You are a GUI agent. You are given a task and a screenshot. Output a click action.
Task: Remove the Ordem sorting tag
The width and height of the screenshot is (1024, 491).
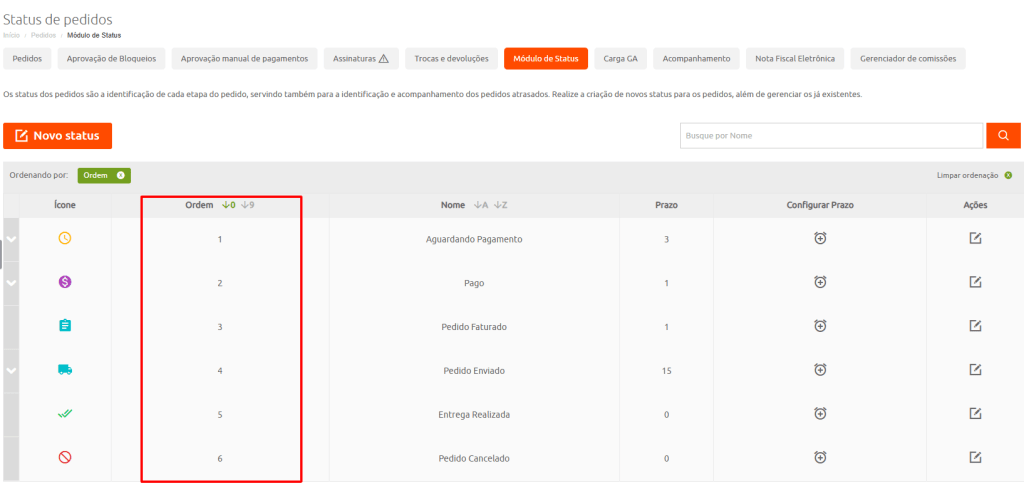(x=120, y=175)
